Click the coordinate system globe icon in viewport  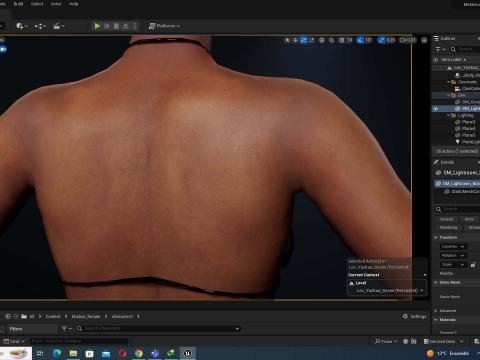coord(322,40)
